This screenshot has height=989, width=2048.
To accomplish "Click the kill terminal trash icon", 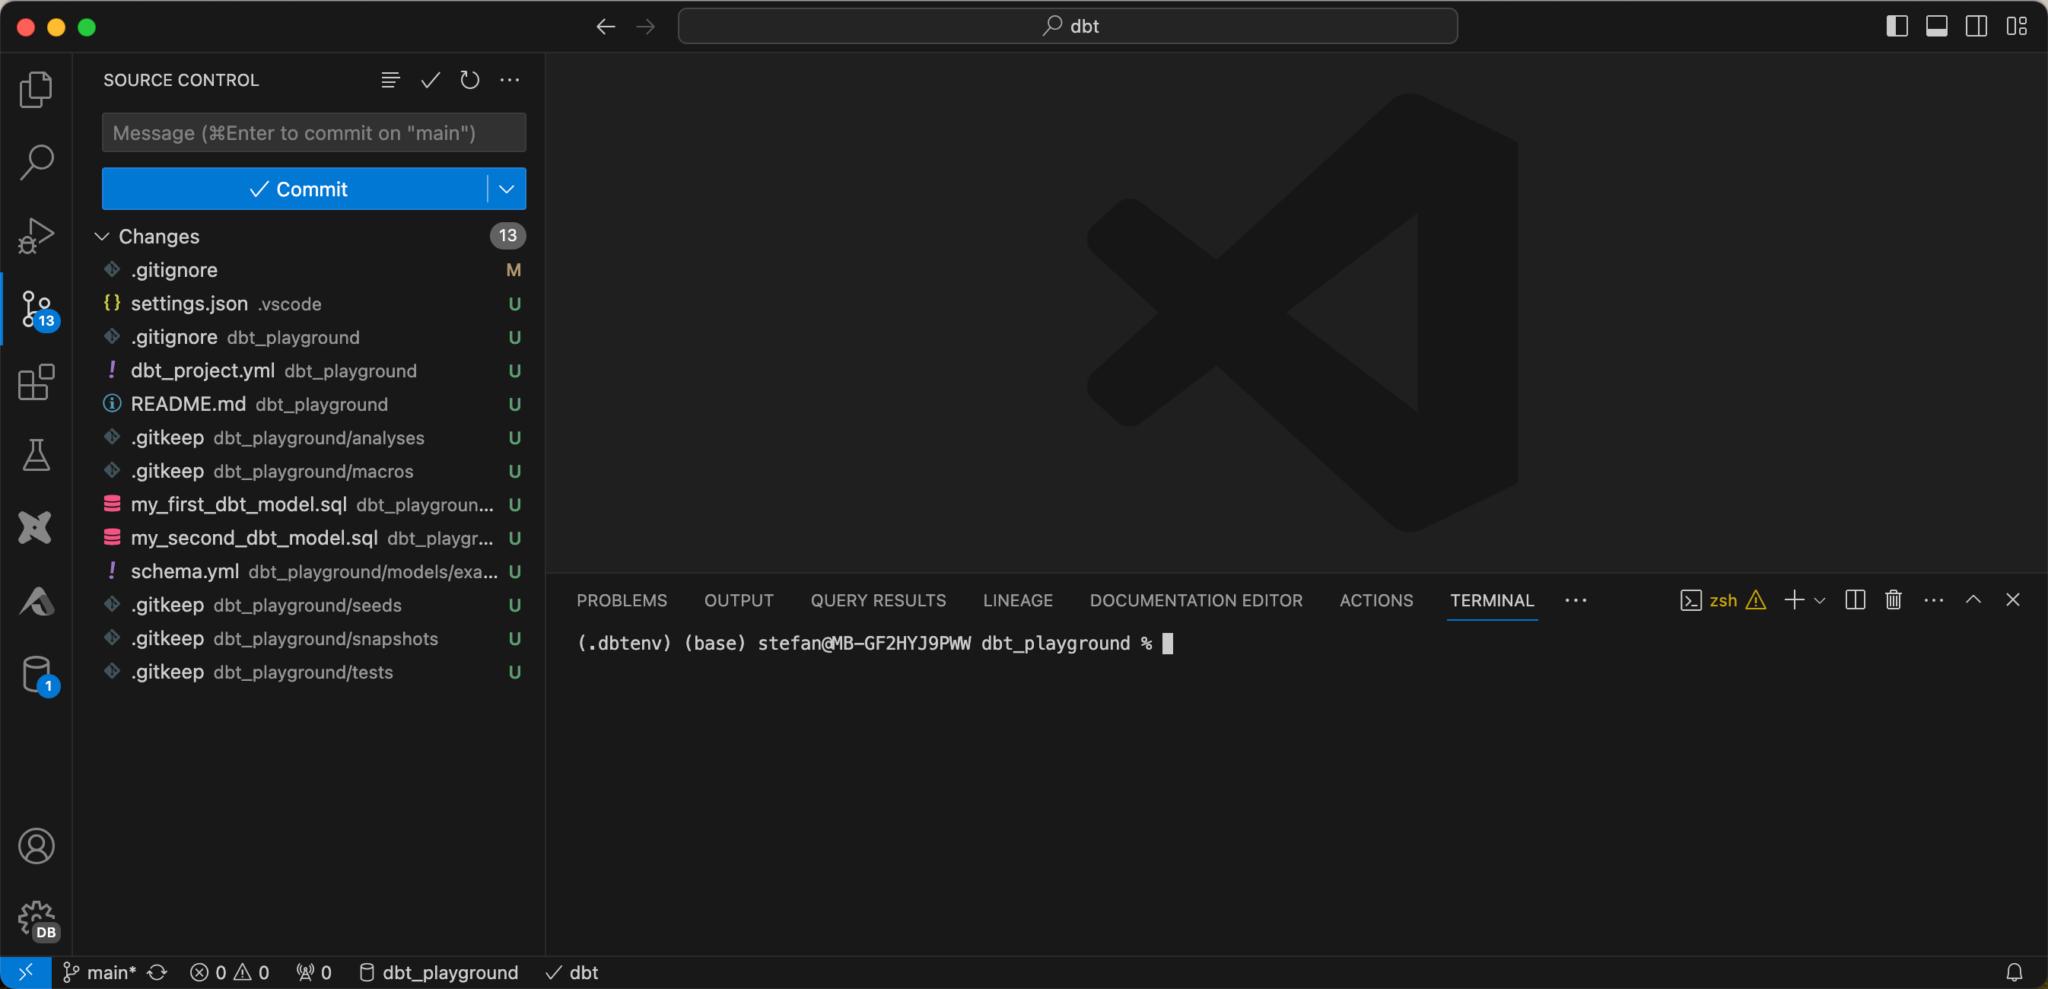I will [1893, 600].
